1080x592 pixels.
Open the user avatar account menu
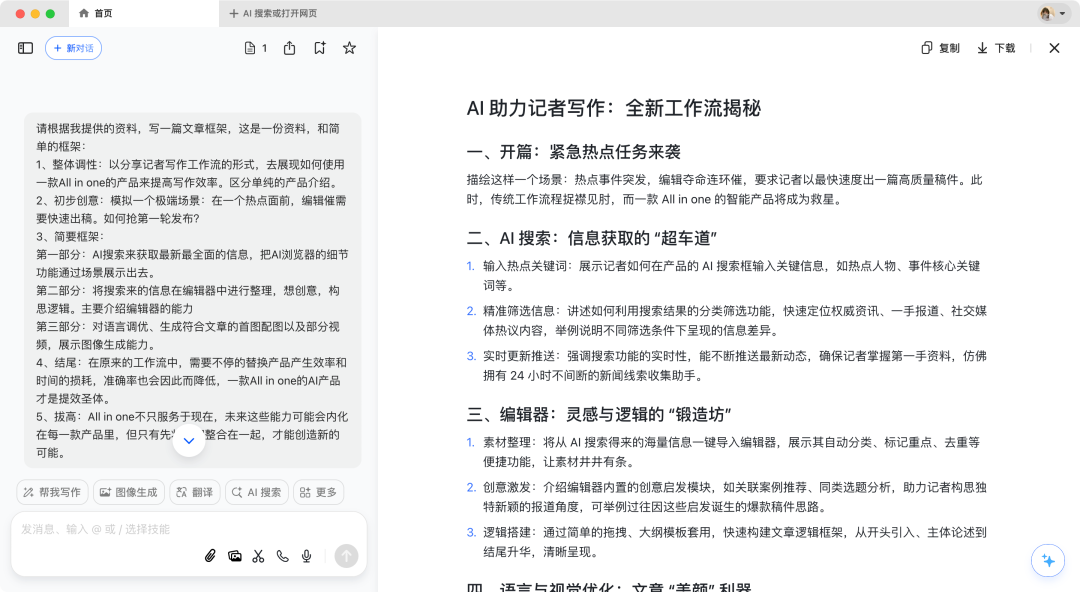point(1046,14)
